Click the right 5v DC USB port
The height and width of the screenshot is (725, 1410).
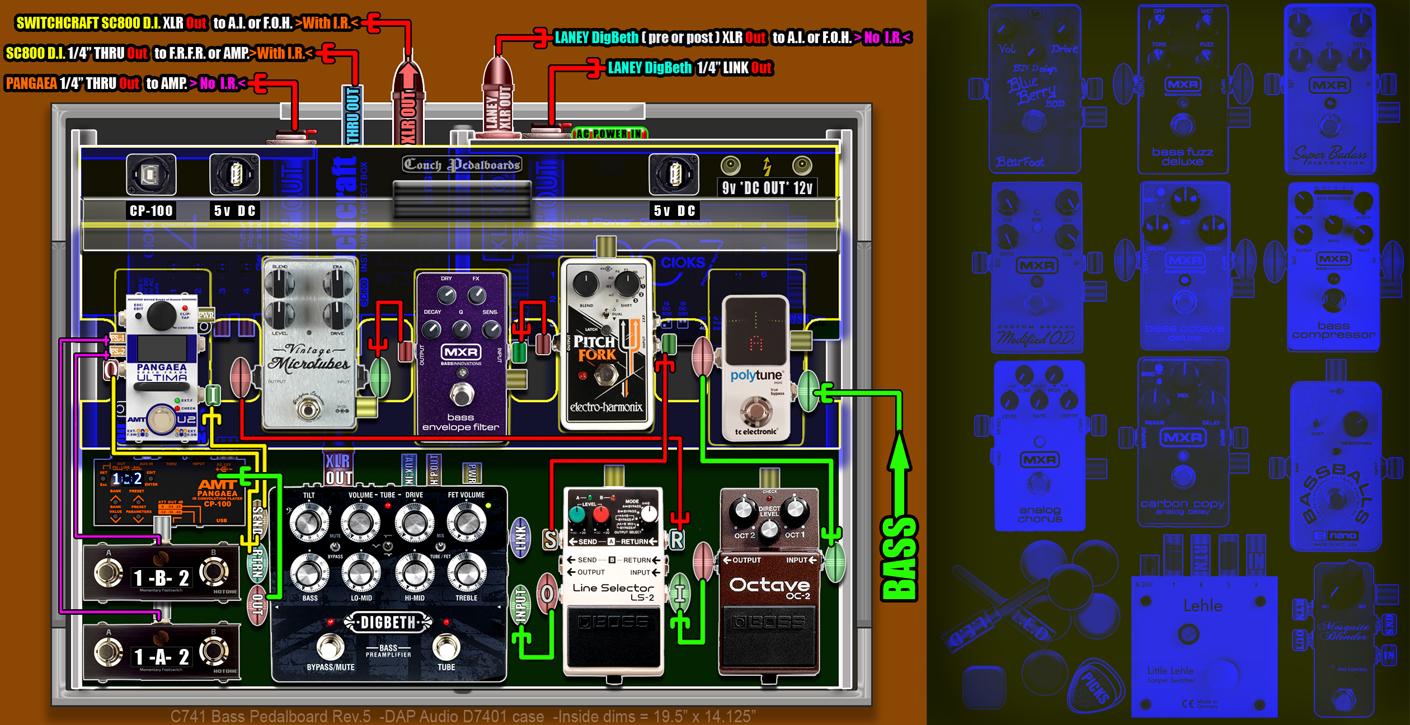pos(673,176)
